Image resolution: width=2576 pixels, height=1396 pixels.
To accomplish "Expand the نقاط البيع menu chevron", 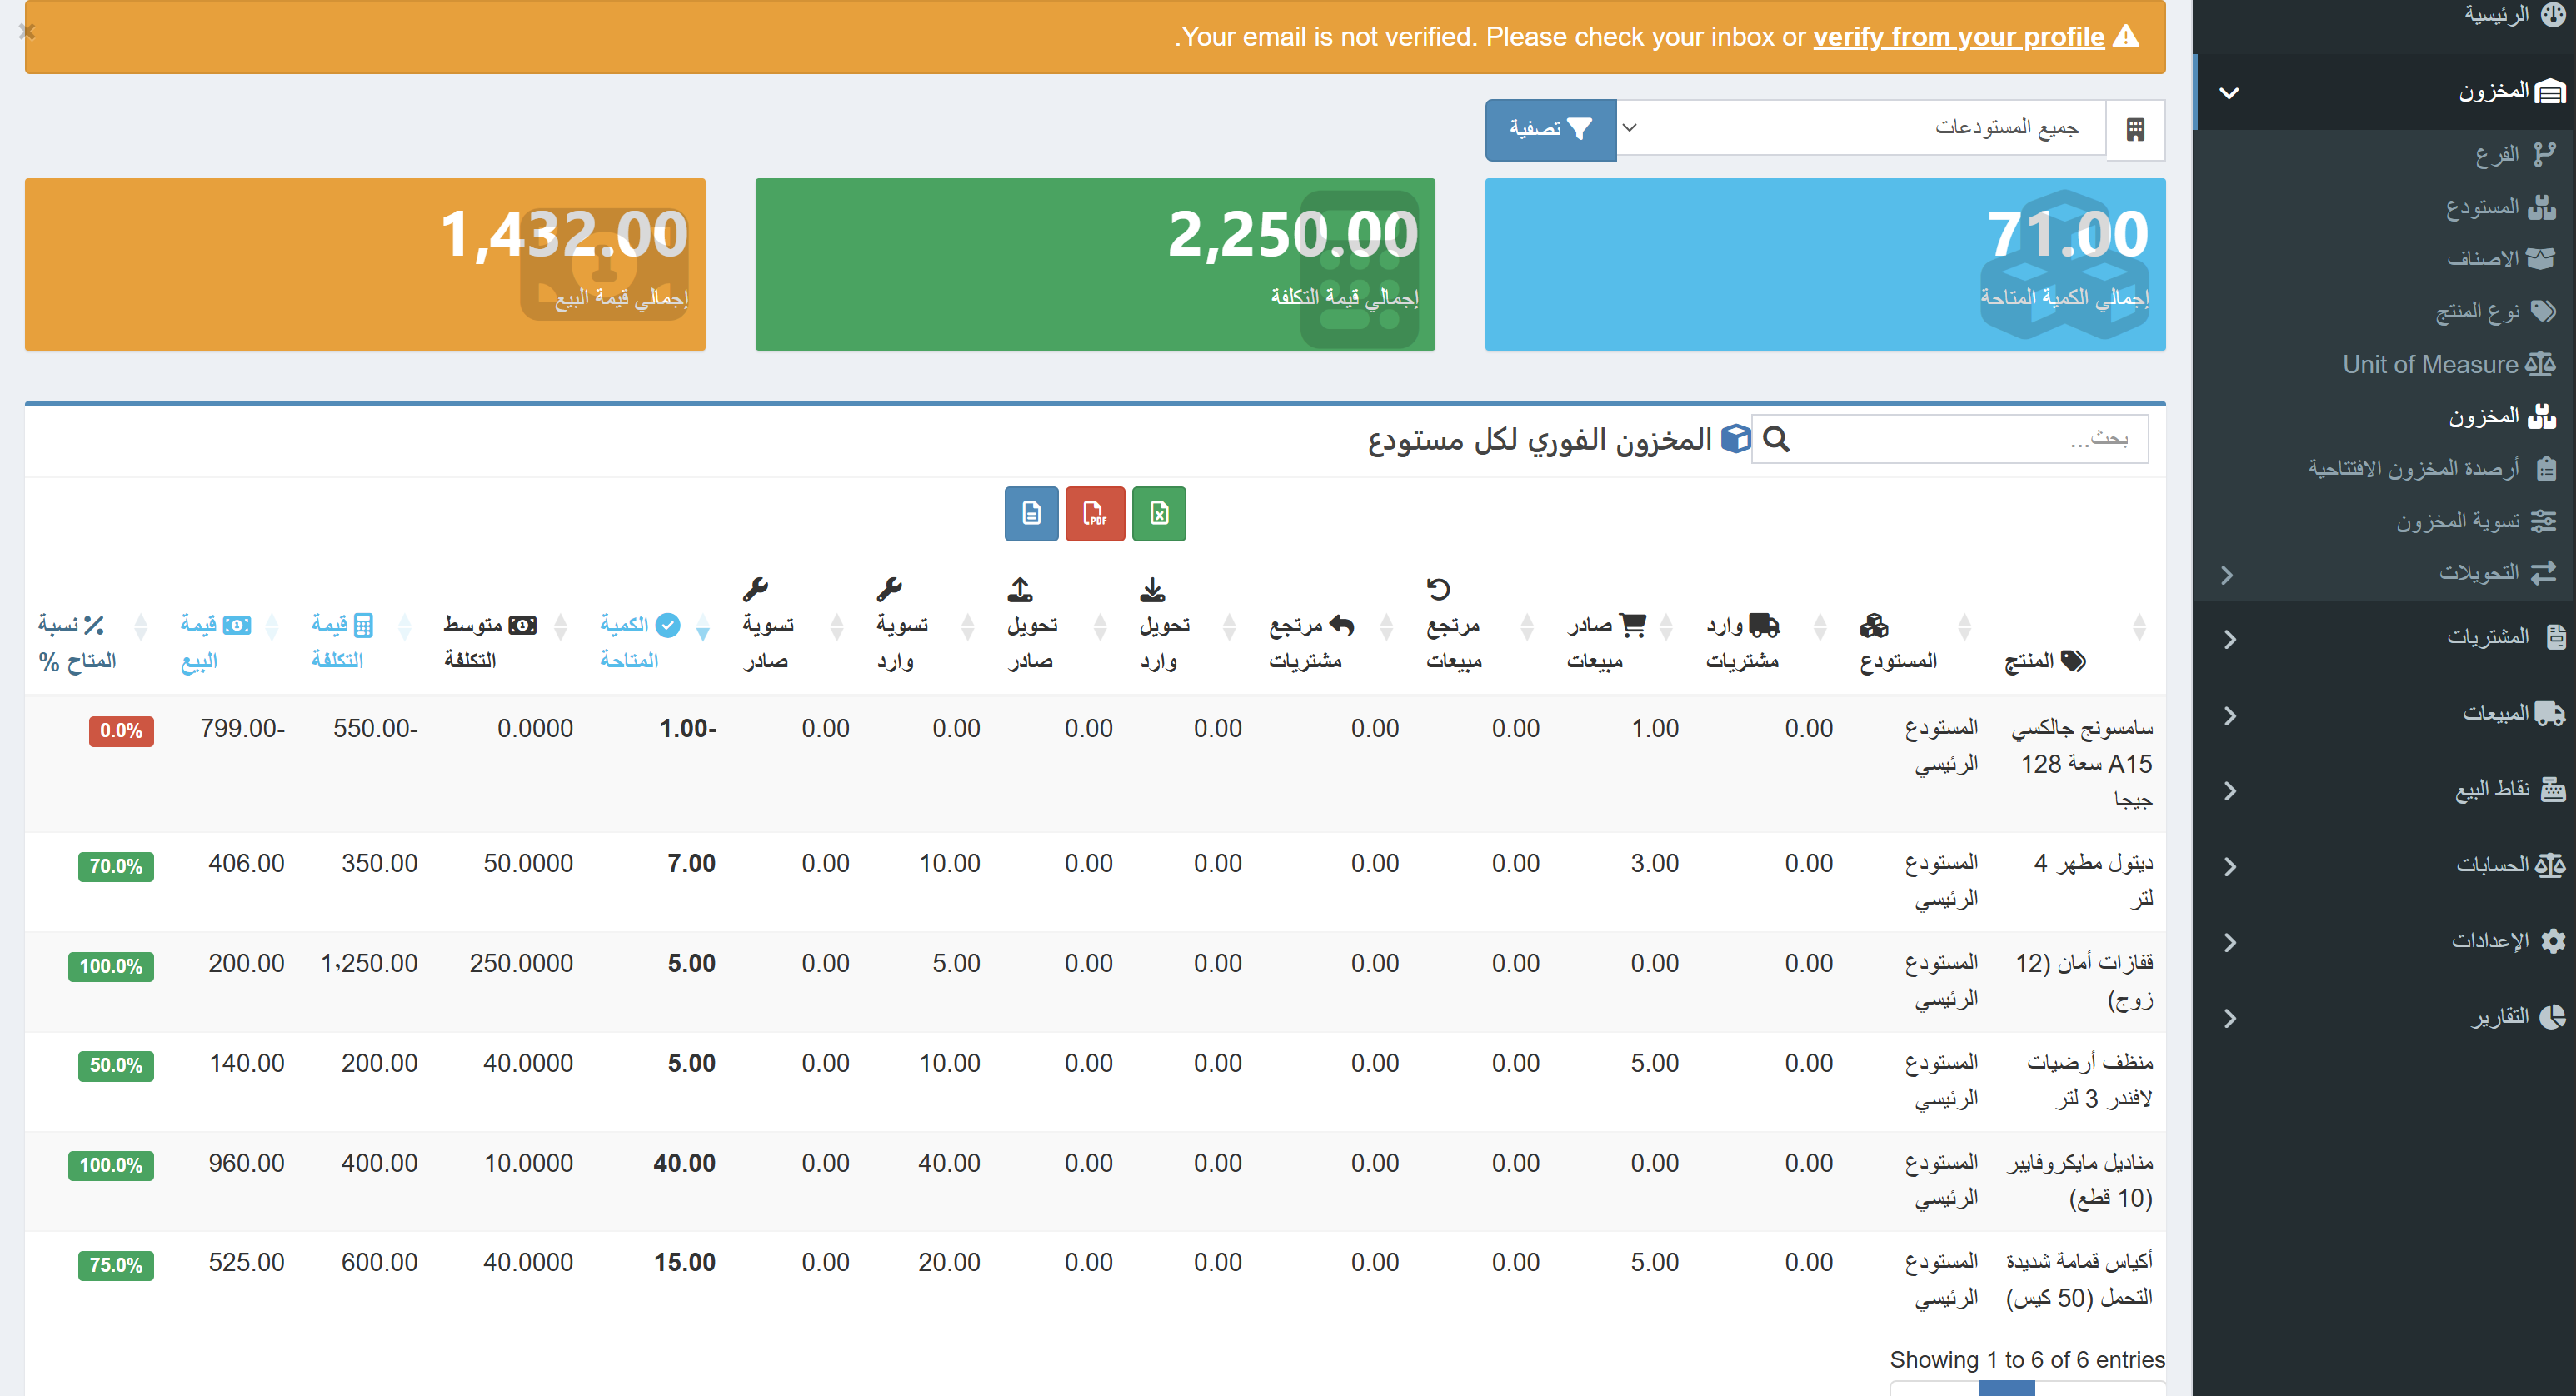I will tap(2230, 791).
